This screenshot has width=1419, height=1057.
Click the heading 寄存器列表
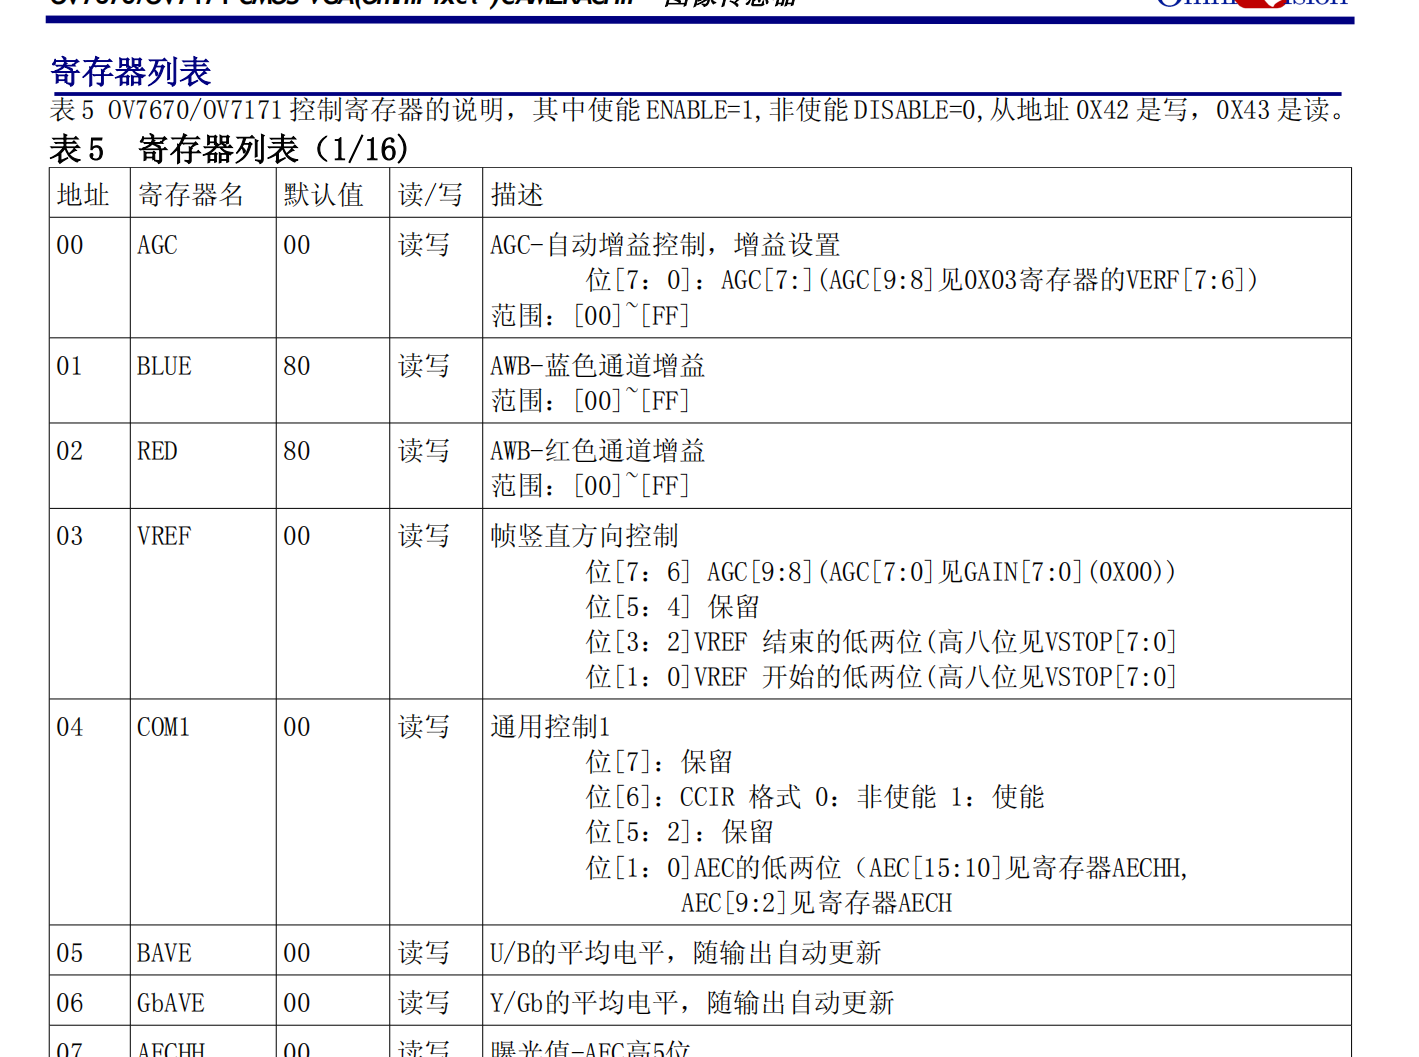click(x=131, y=72)
